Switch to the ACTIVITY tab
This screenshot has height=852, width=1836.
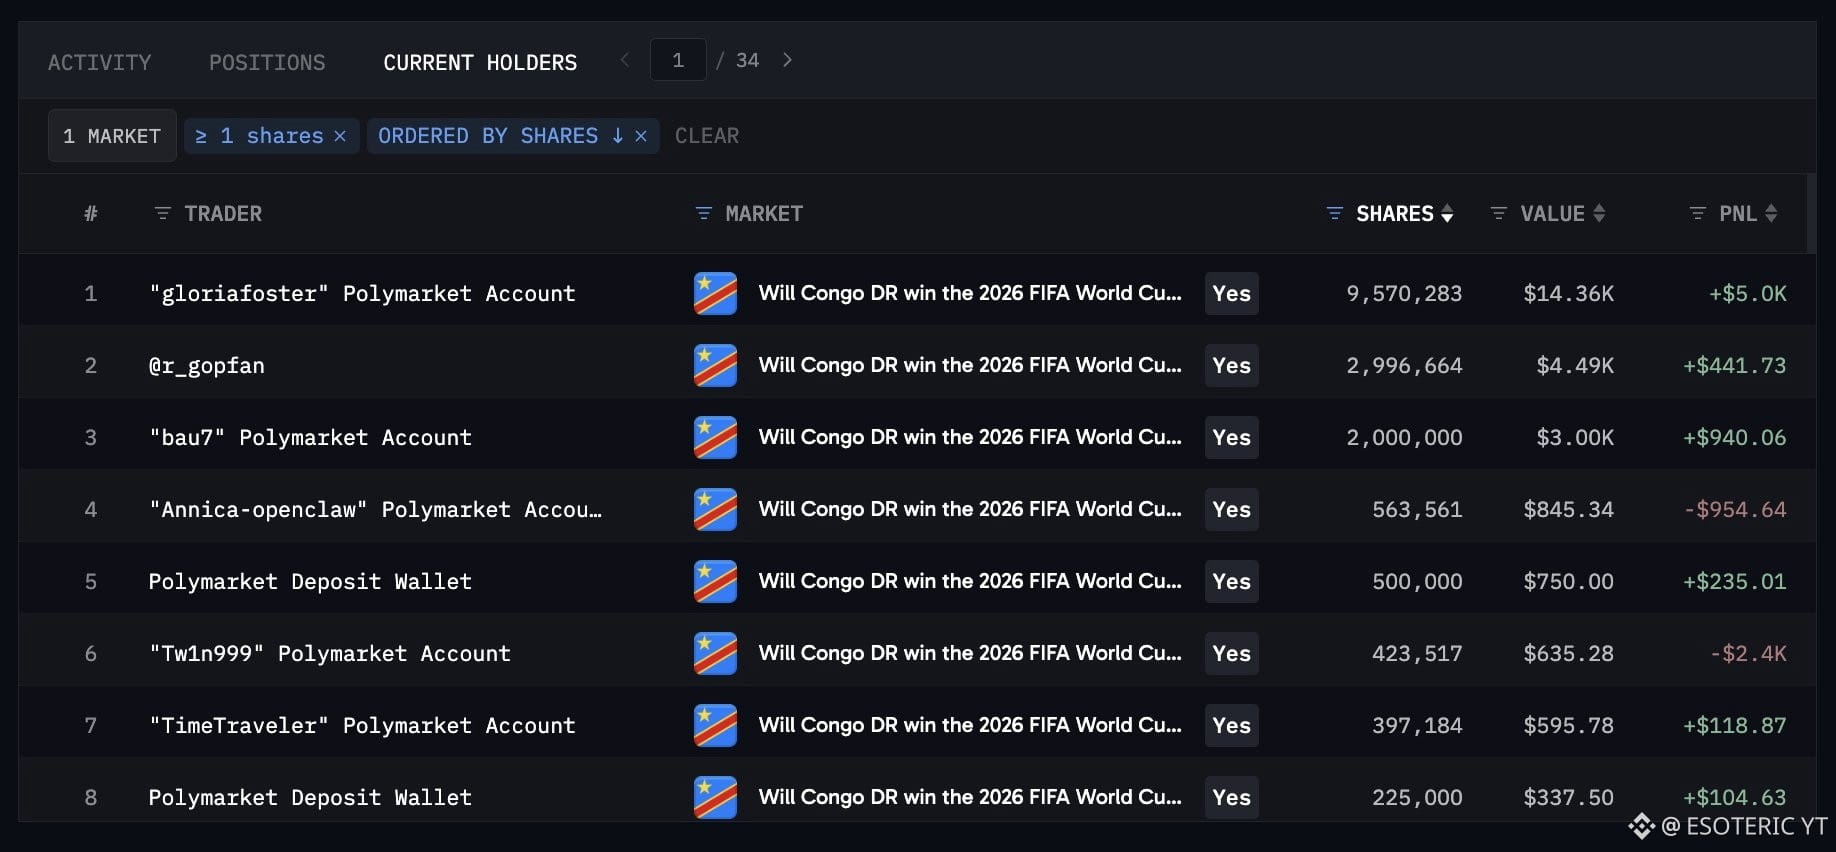tap(100, 62)
